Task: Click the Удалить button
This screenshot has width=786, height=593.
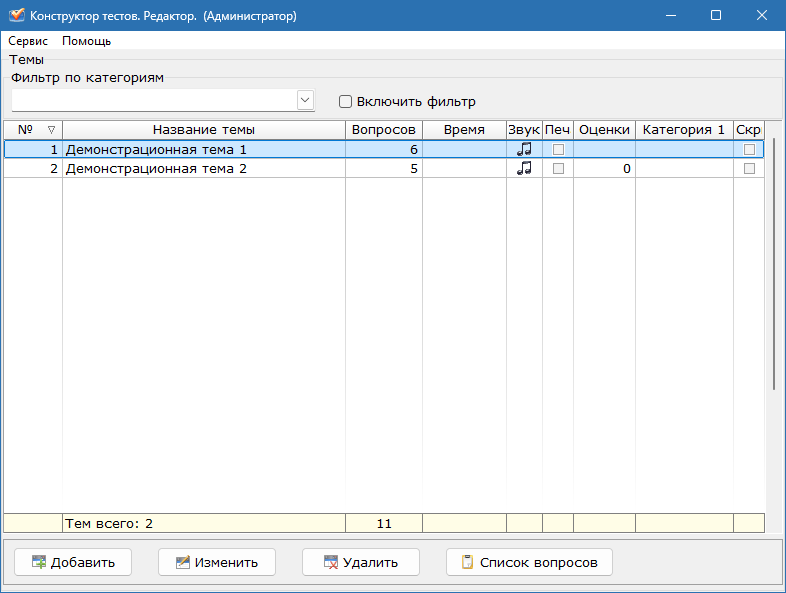Action: 361,562
